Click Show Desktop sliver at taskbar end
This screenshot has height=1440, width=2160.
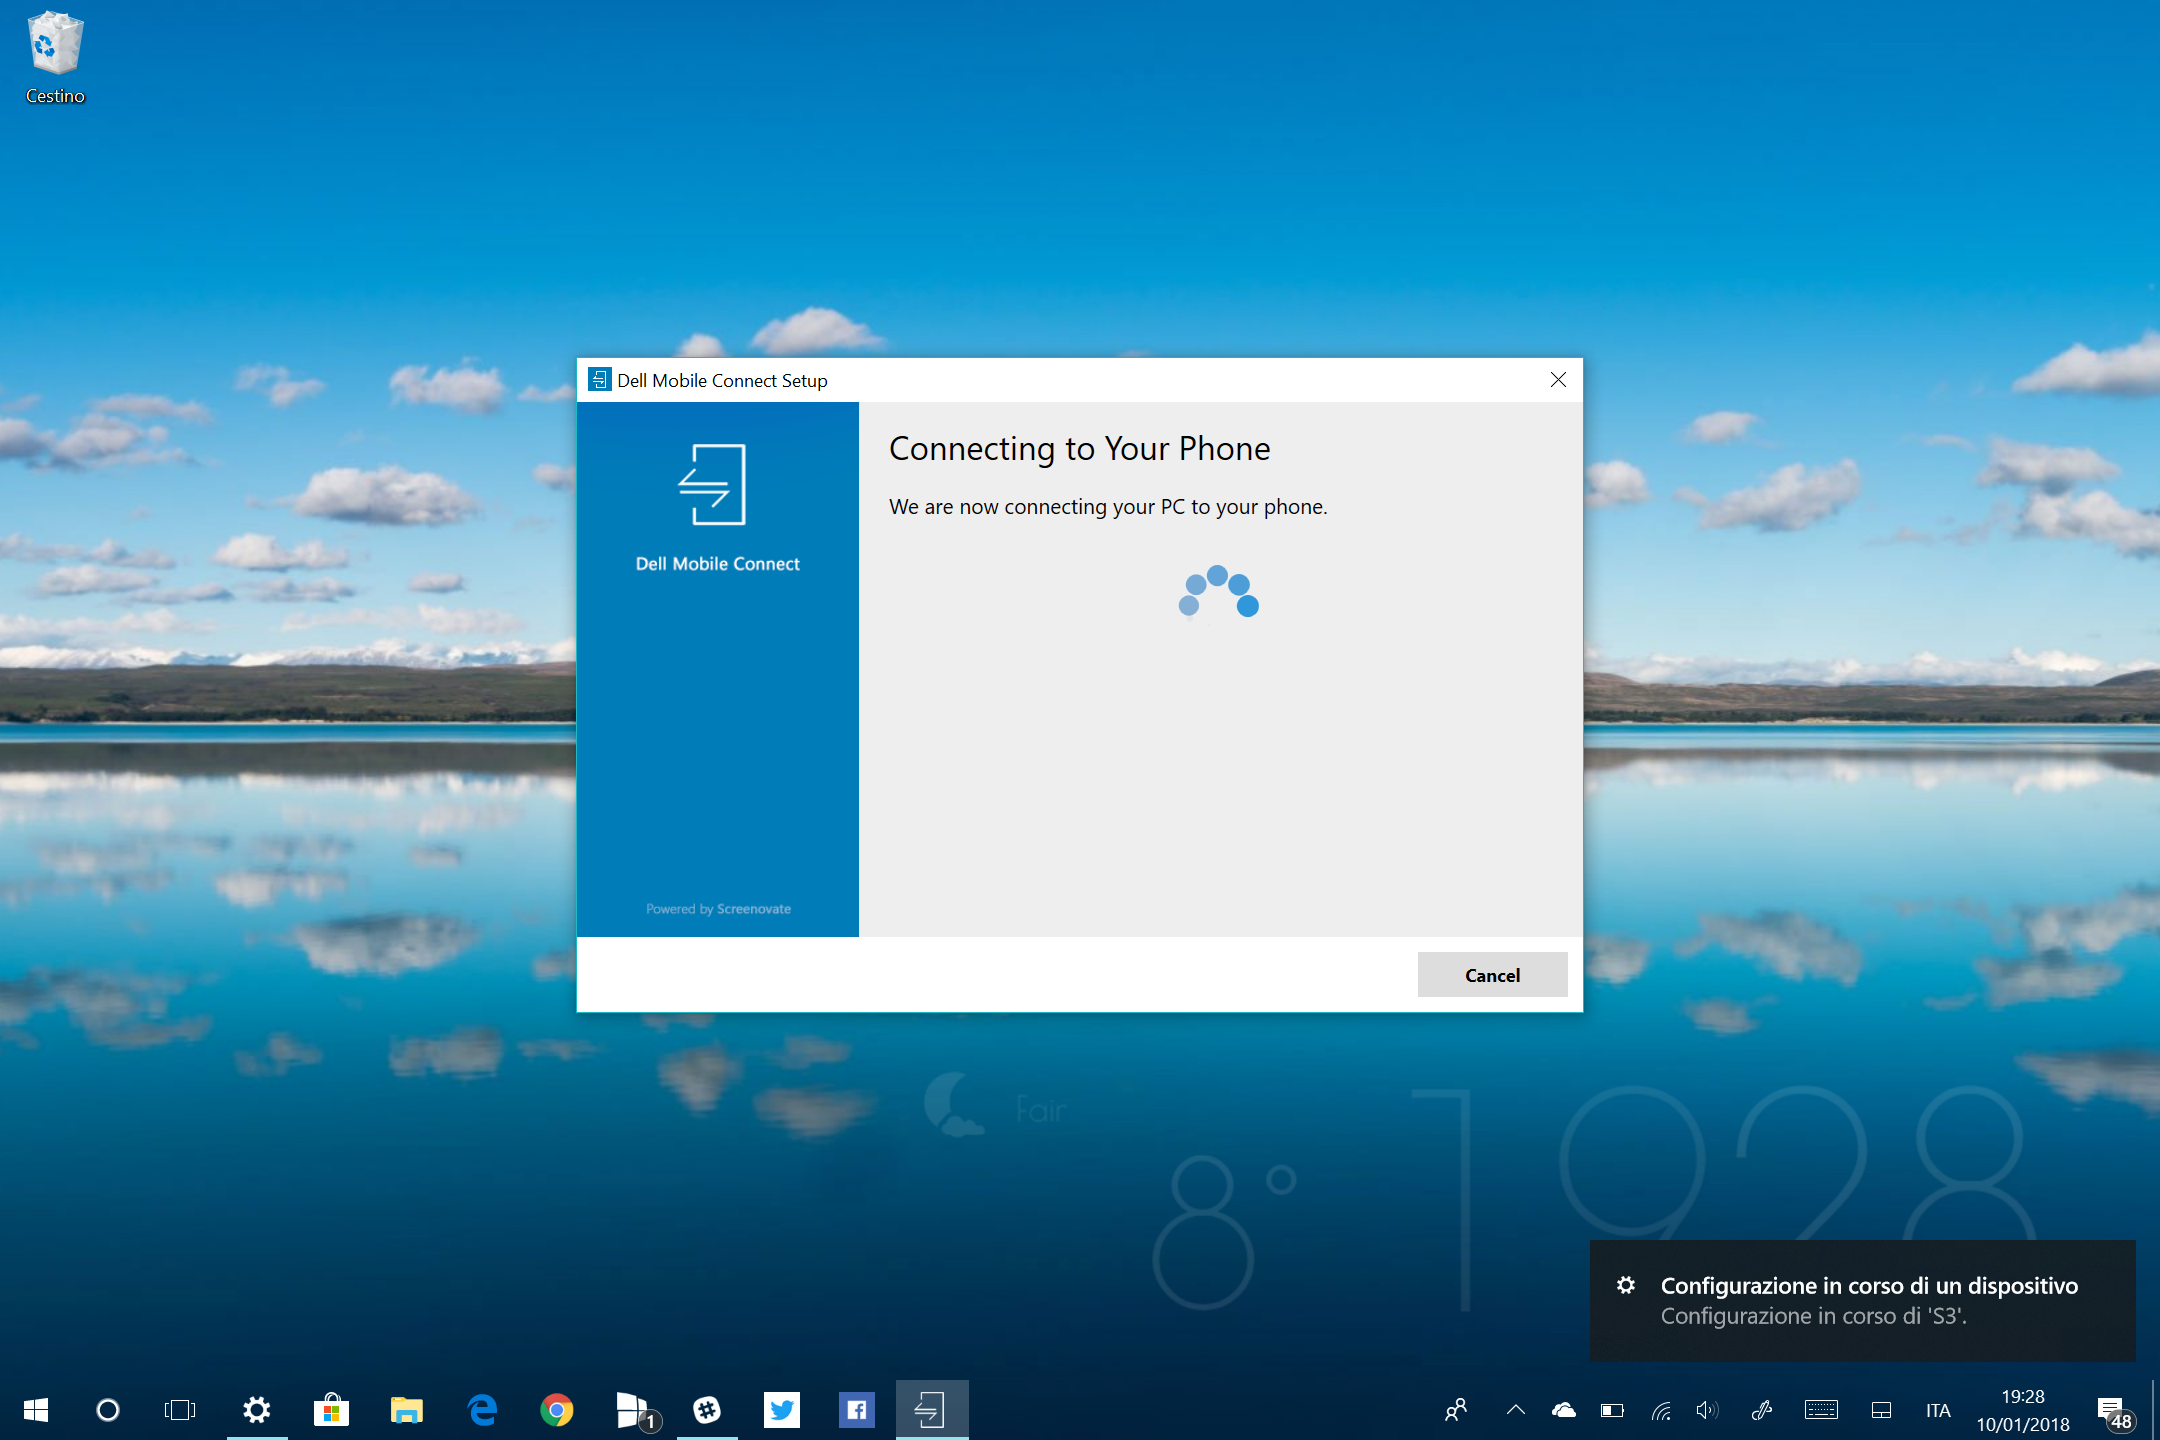pyautogui.click(x=2155, y=1410)
